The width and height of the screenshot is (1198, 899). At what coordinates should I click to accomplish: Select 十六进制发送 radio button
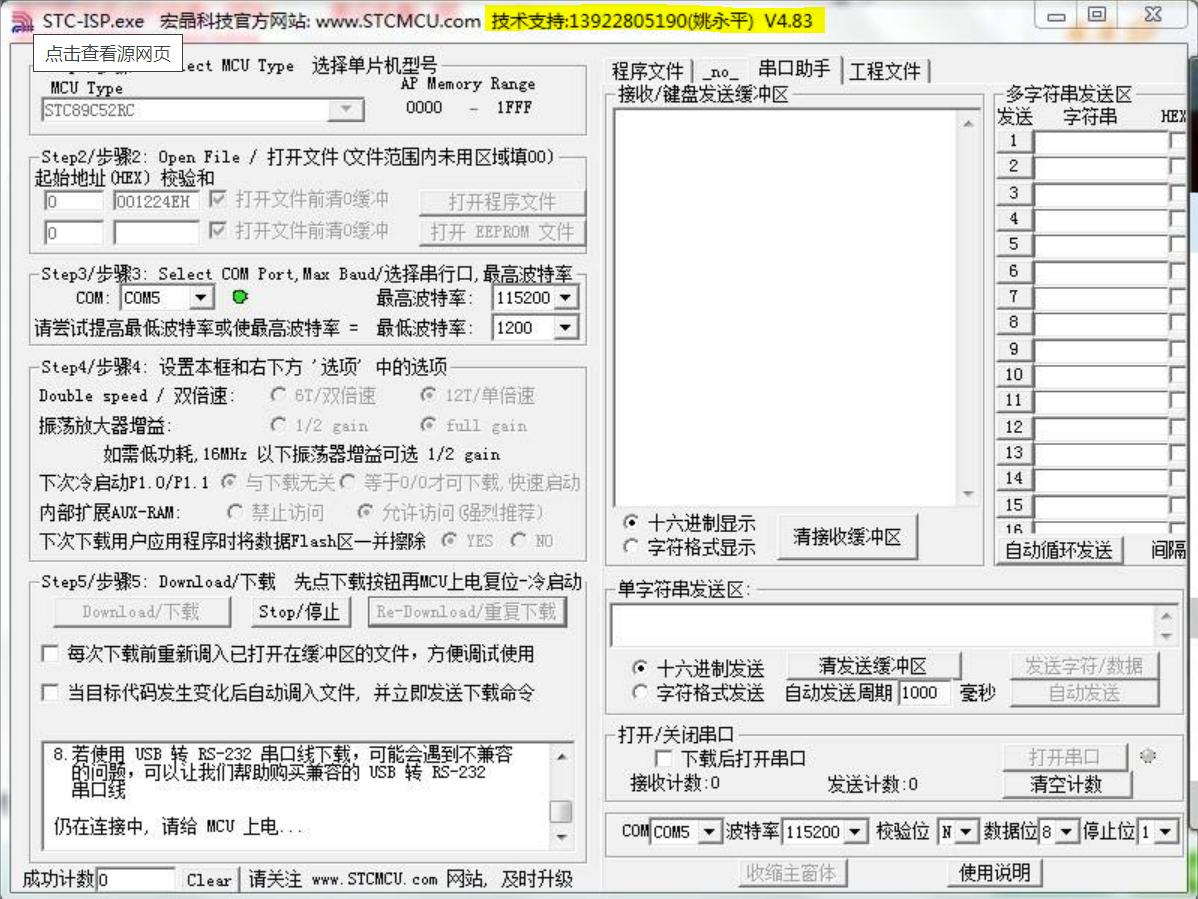tap(640, 668)
